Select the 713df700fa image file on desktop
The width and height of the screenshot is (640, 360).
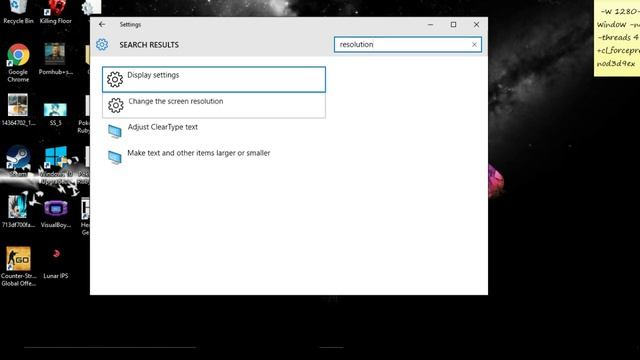point(18,211)
